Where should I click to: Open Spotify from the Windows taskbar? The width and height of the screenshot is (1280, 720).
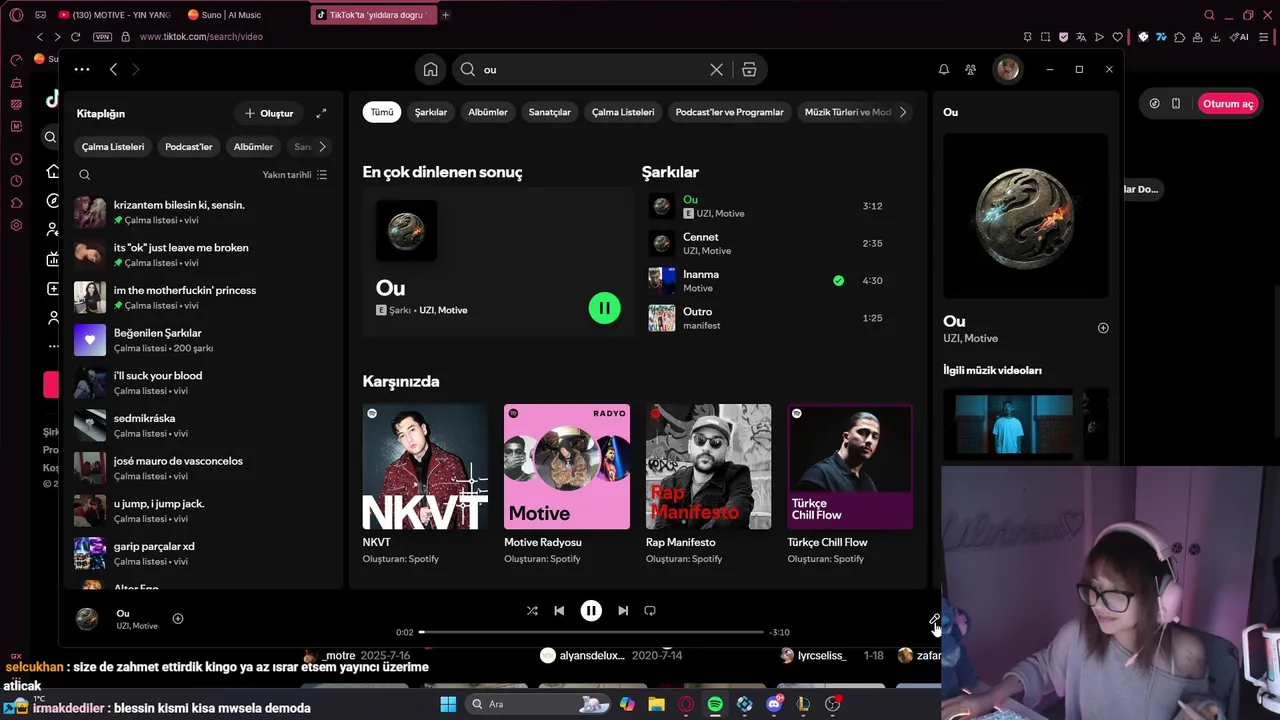[715, 704]
